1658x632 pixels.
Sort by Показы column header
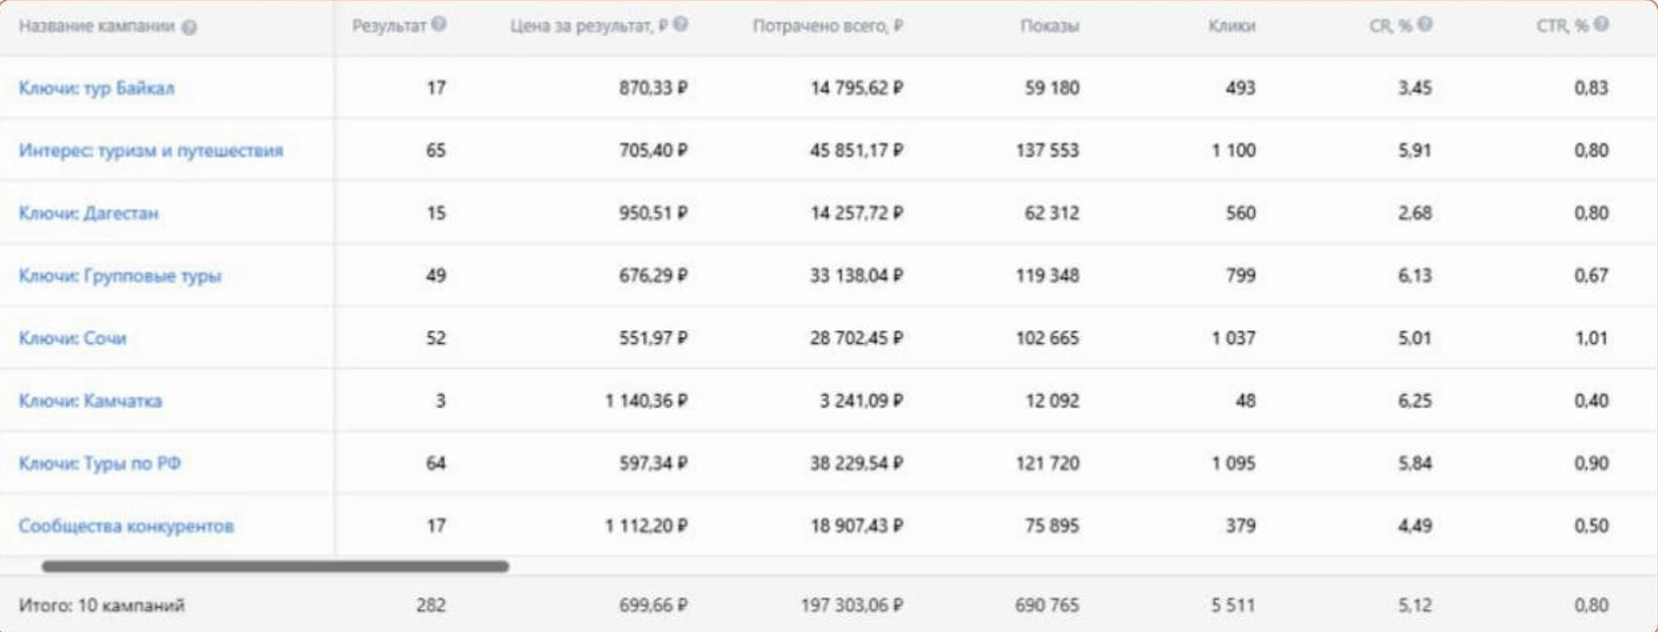(1050, 26)
